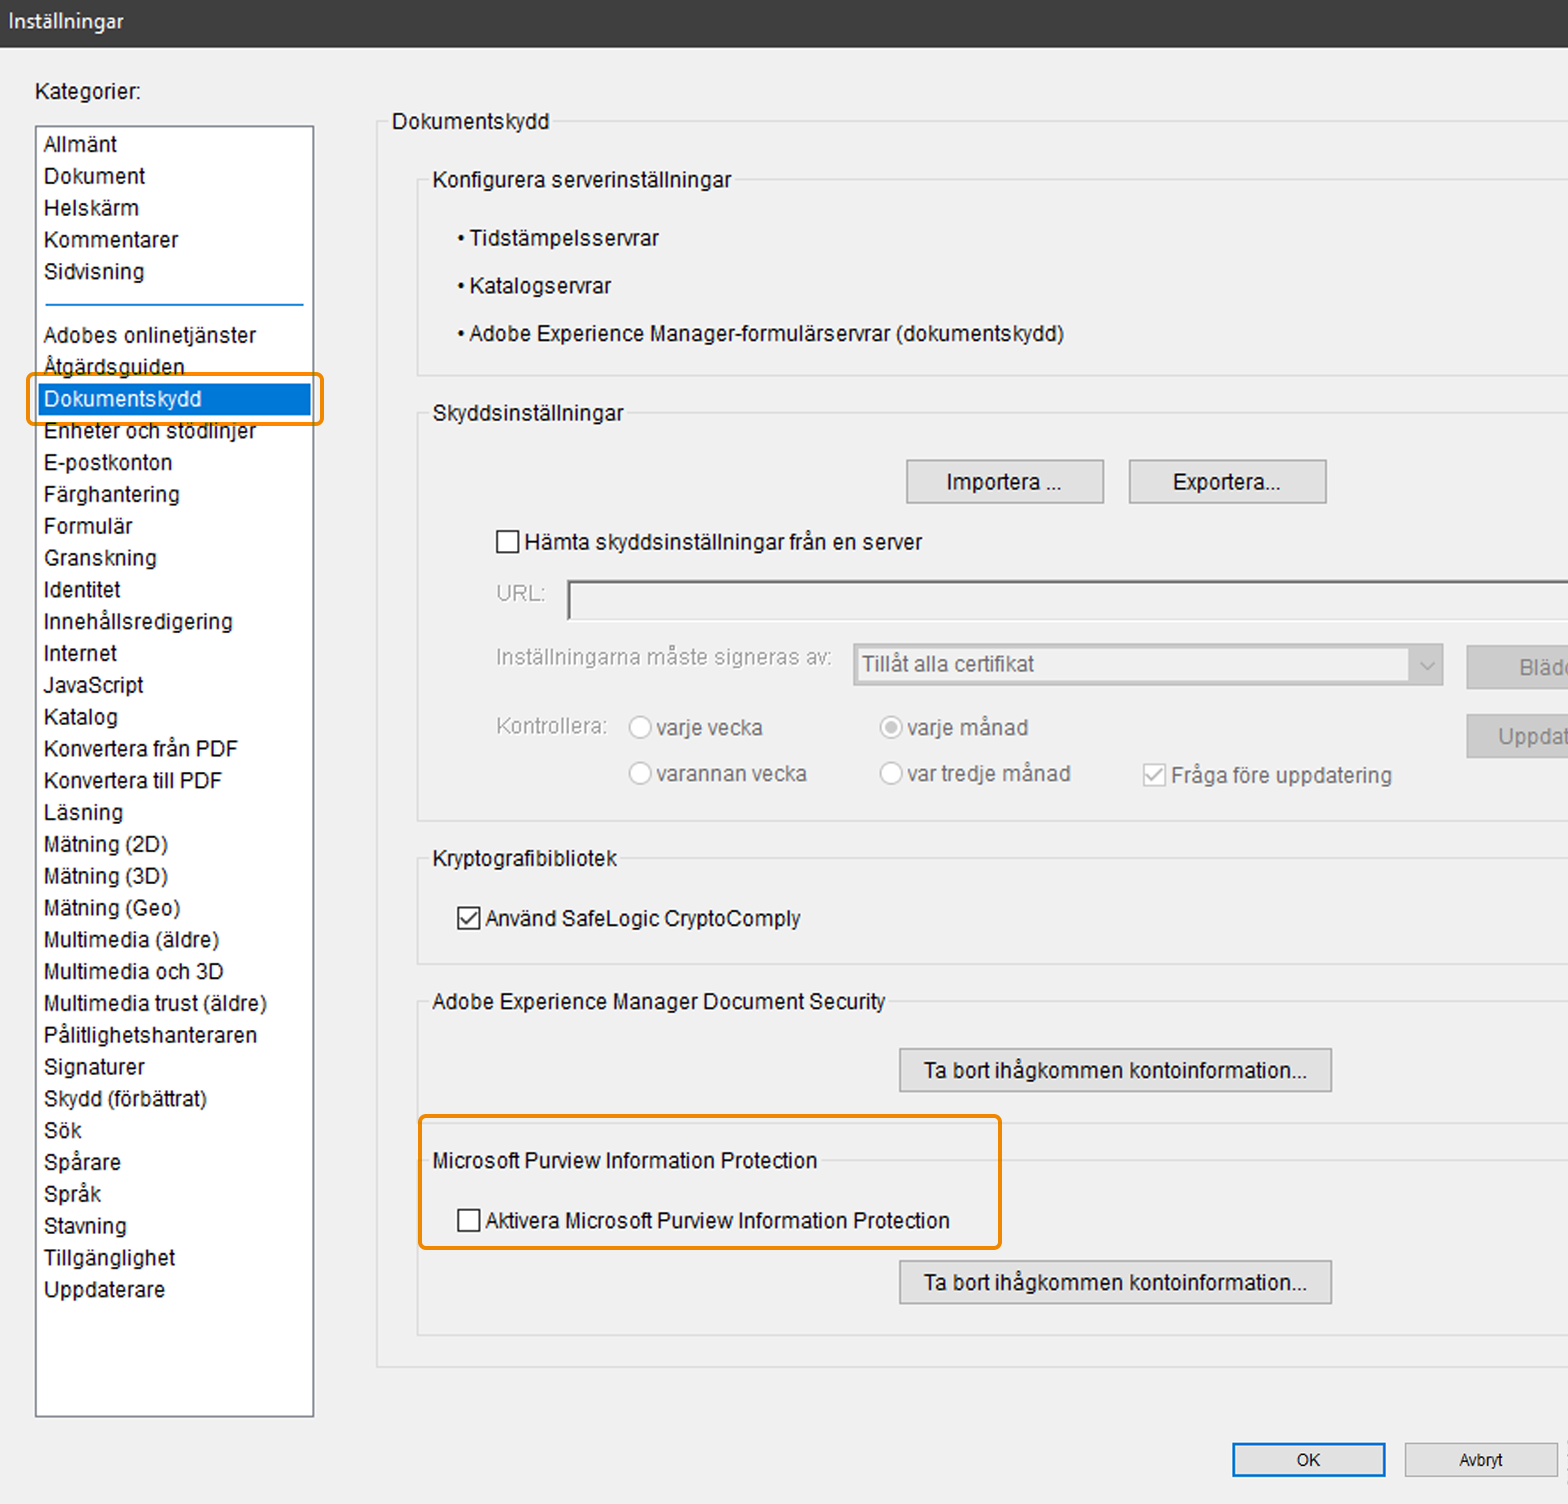Open the Signaturer category
Viewport: 1568px width, 1504px height.
tap(94, 1067)
